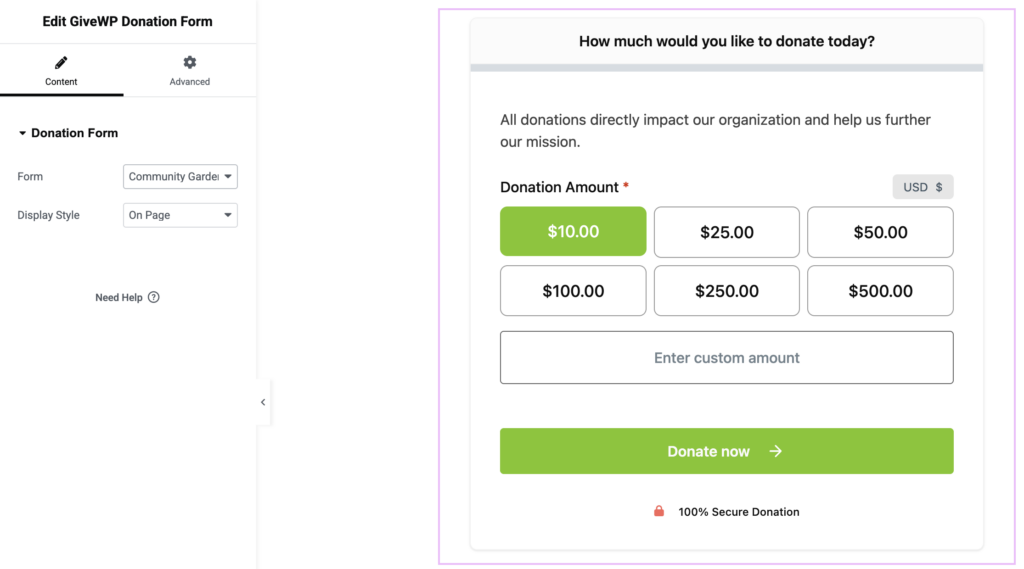The image size is (1024, 569).
Task: Click the pencil Content icon
Action: 61,63
